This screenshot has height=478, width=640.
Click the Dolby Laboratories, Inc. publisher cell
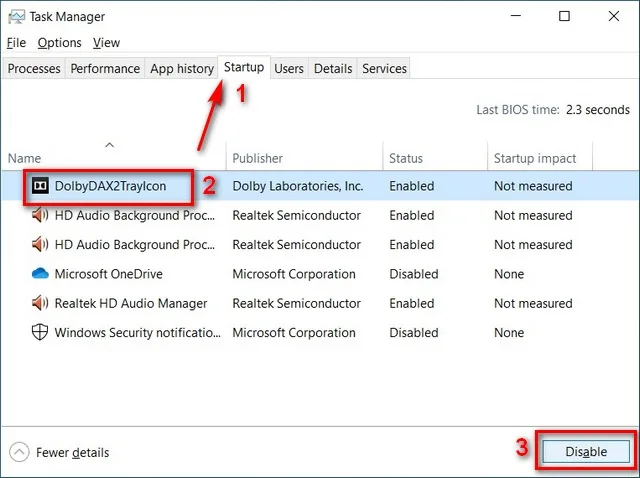pyautogui.click(x=298, y=186)
